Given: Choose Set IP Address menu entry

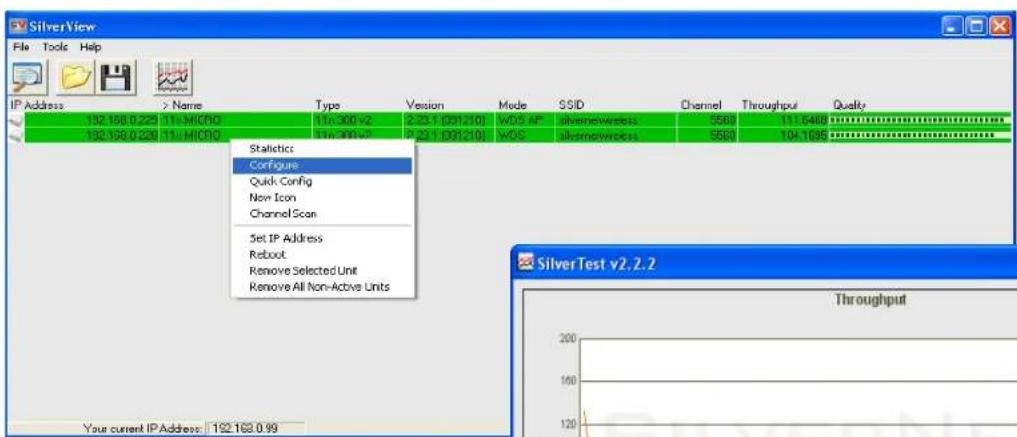Looking at the screenshot, I should coord(322,238).
